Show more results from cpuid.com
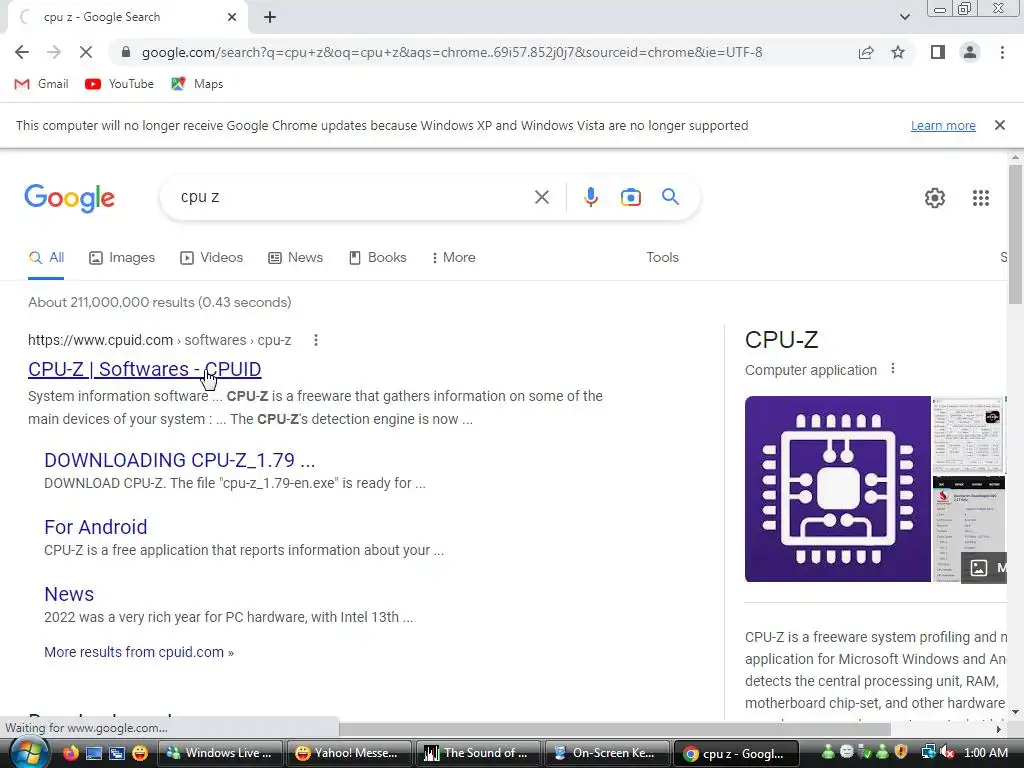This screenshot has height=768, width=1024. 138,652
